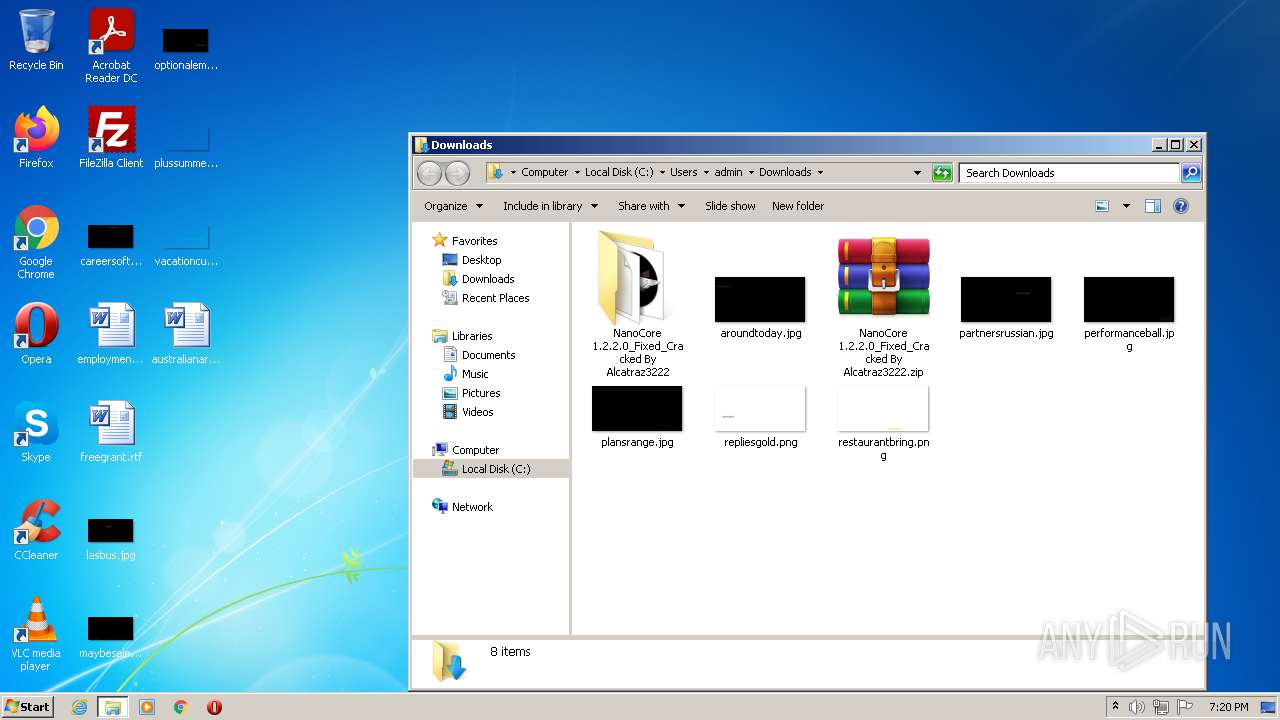The image size is (1280, 720).
Task: Select the NanoCore 1.2.2.0 zip archive
Action: click(x=883, y=307)
